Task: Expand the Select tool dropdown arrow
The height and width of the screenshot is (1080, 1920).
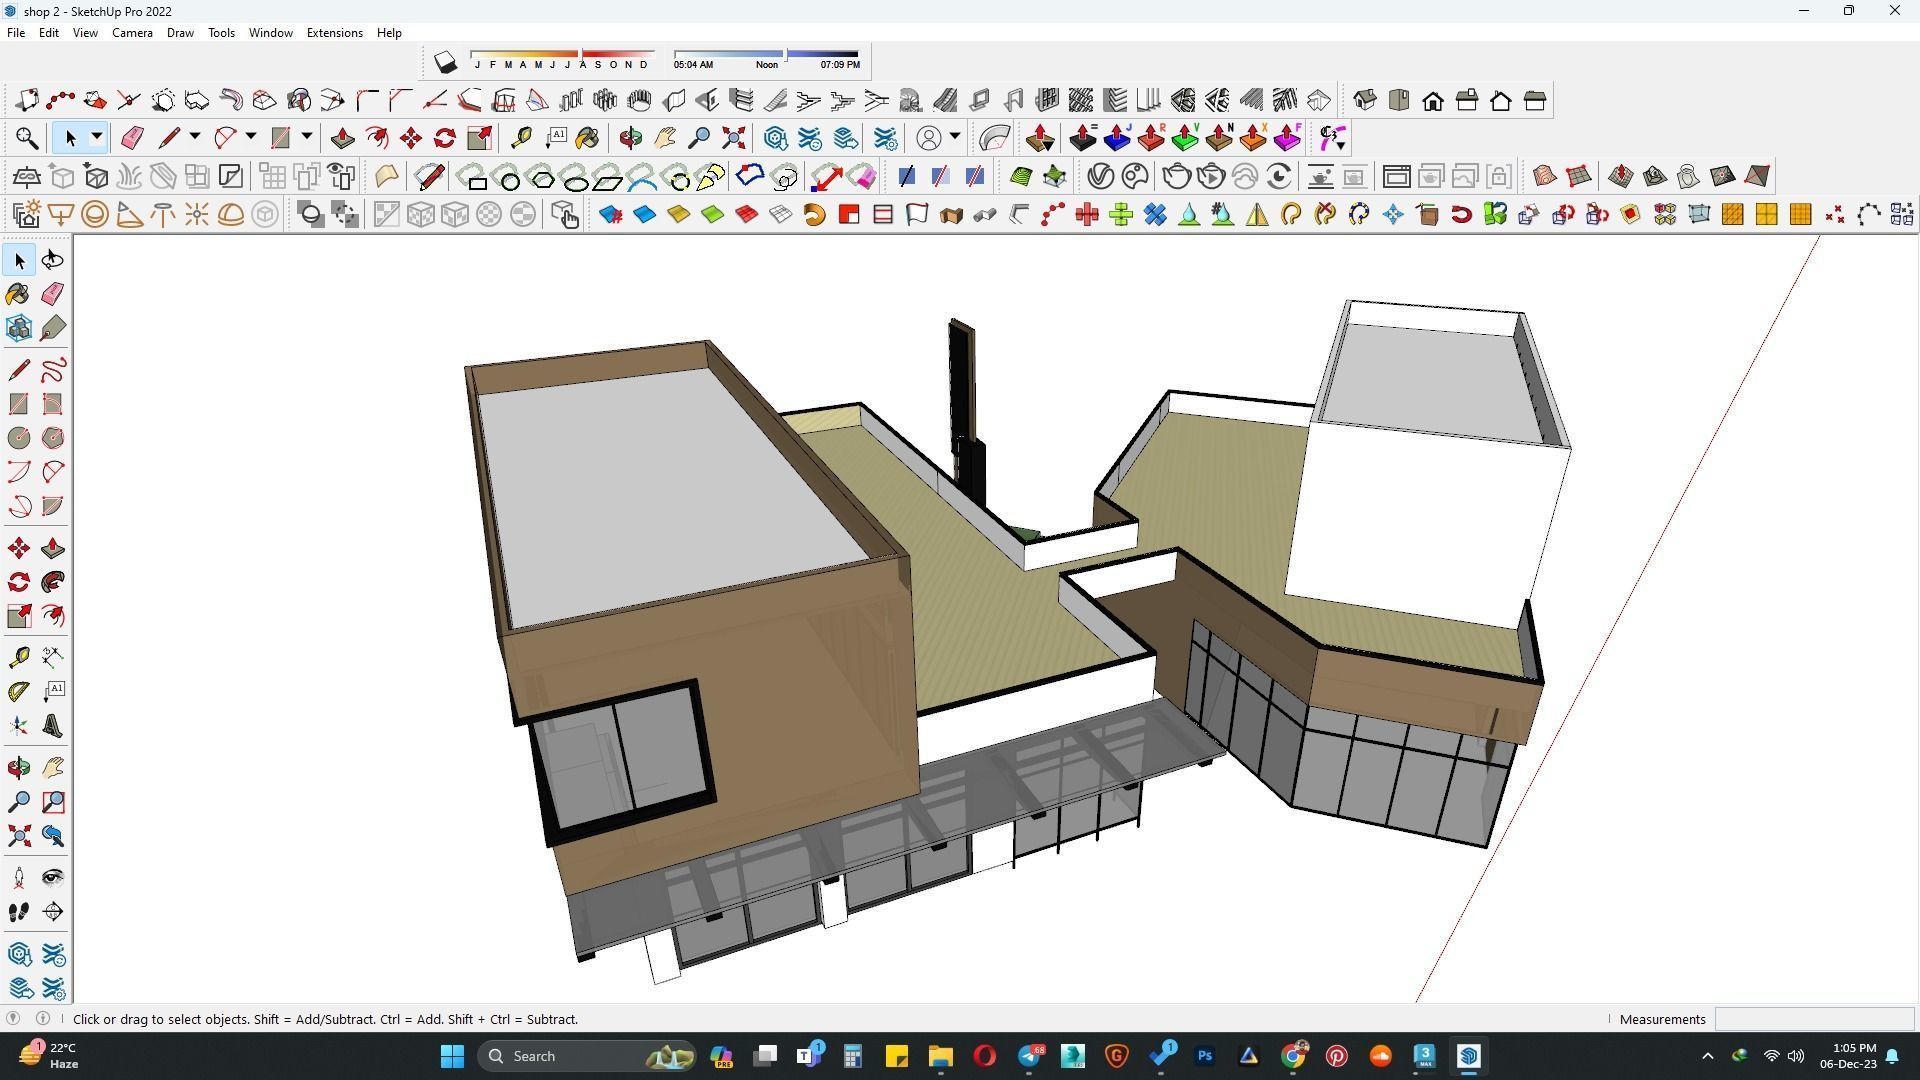Action: pos(97,137)
